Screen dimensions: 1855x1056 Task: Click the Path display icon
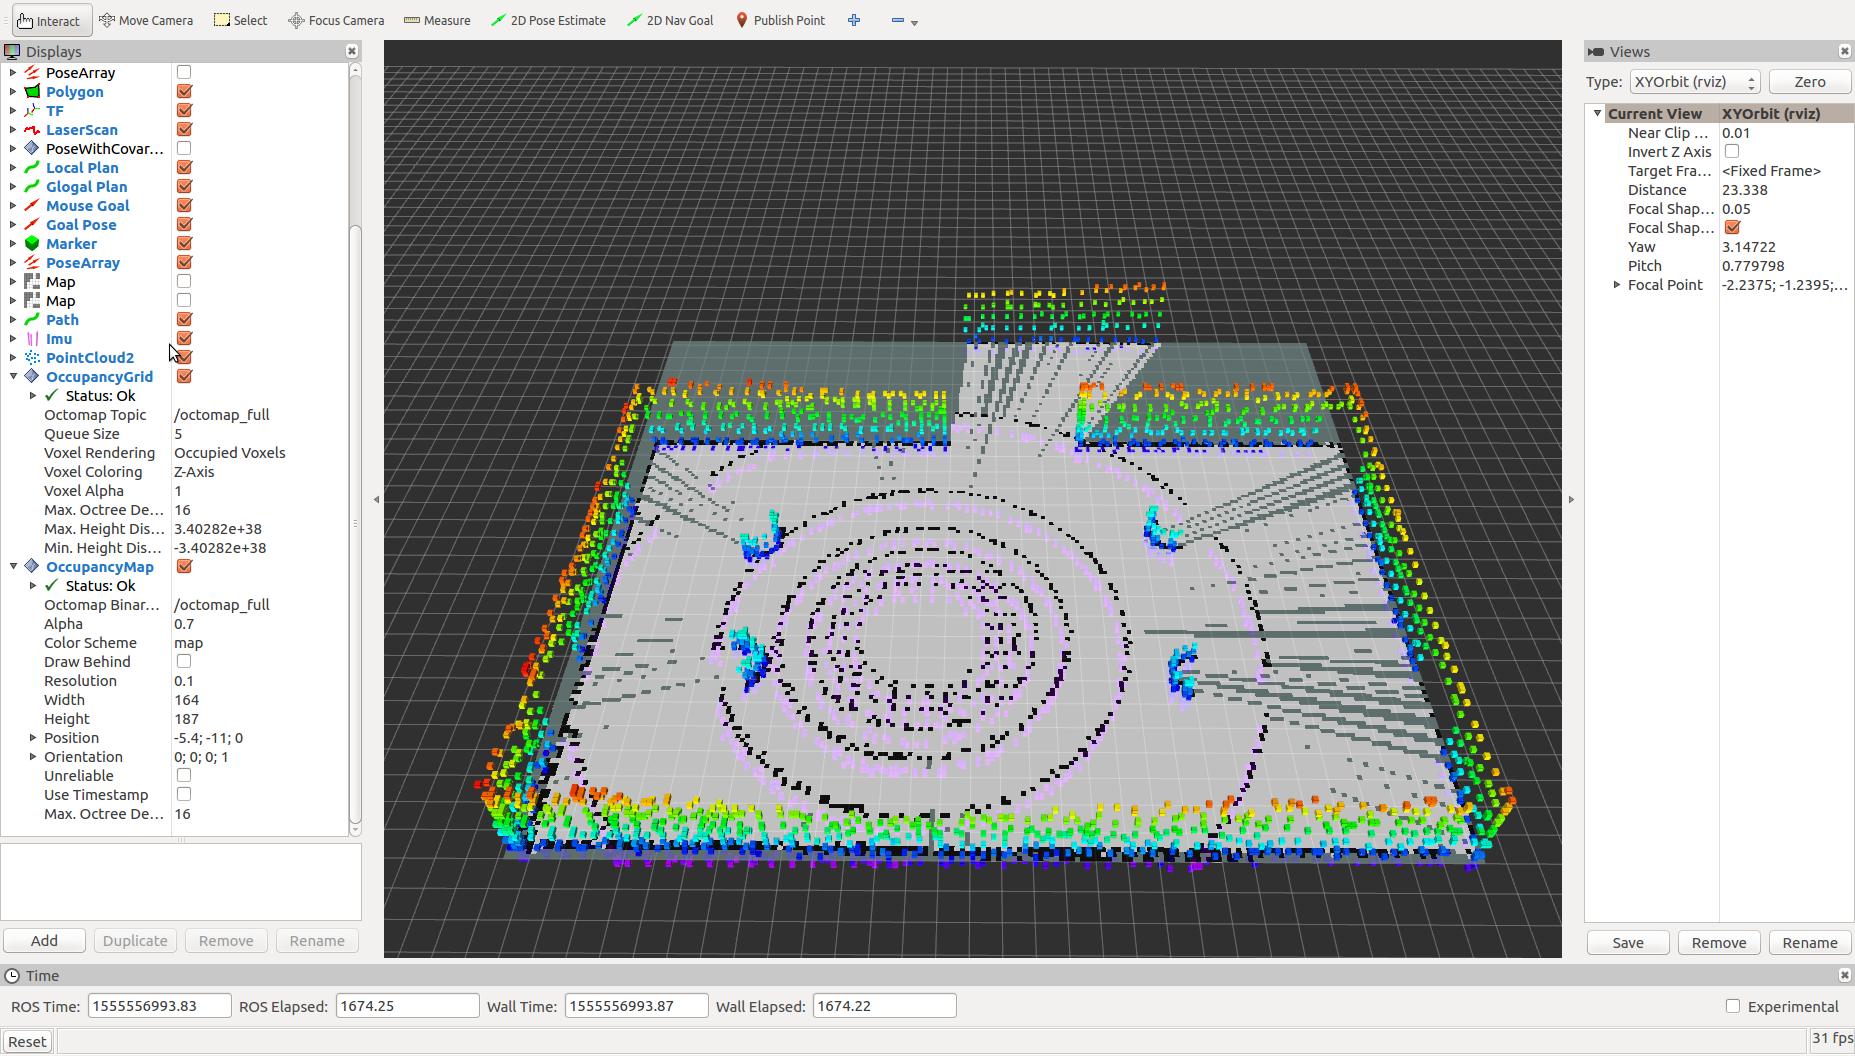(32, 319)
